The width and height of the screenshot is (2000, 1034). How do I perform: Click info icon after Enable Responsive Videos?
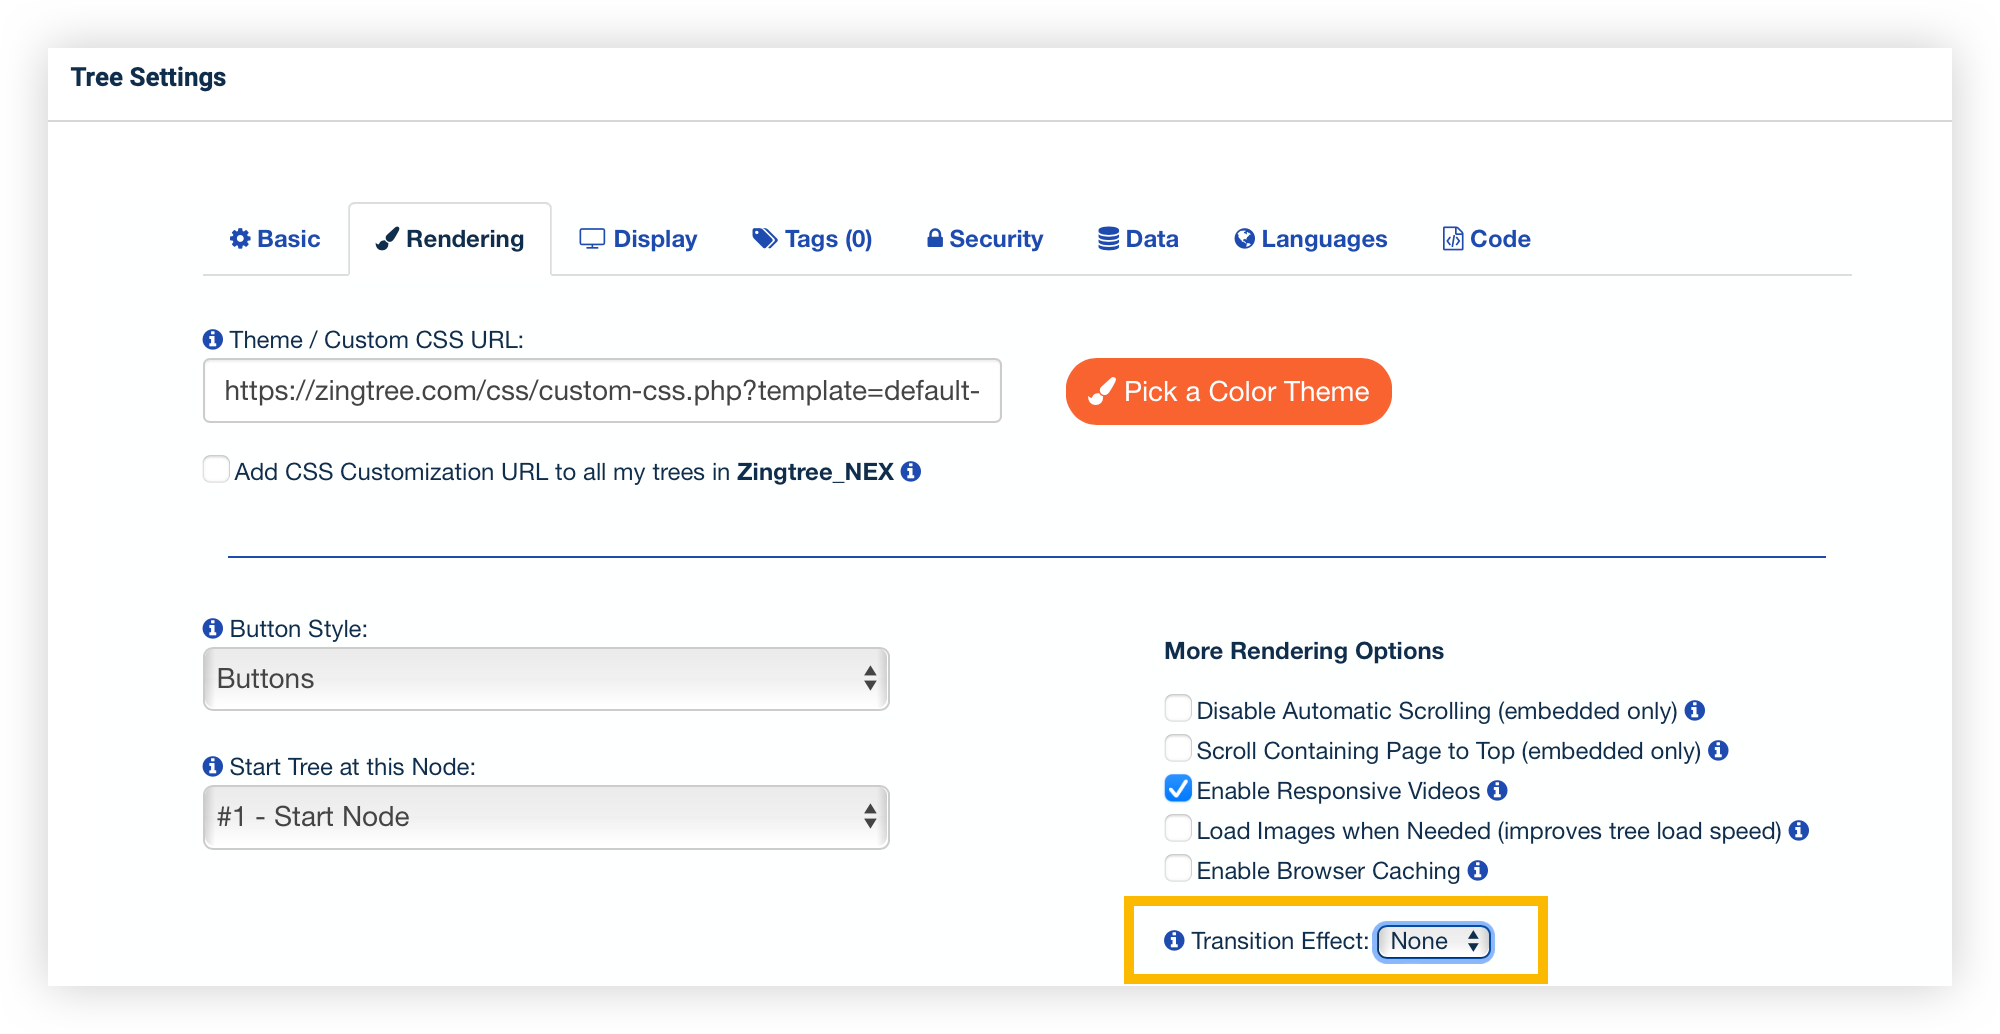tap(1497, 791)
